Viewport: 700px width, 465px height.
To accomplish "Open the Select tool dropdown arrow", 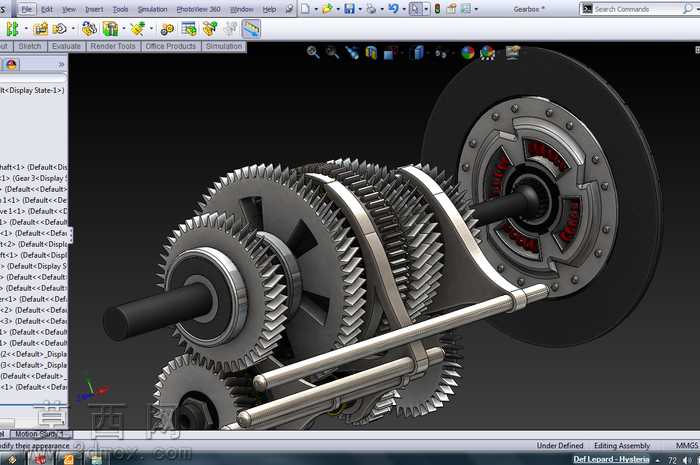I will click(x=426, y=9).
